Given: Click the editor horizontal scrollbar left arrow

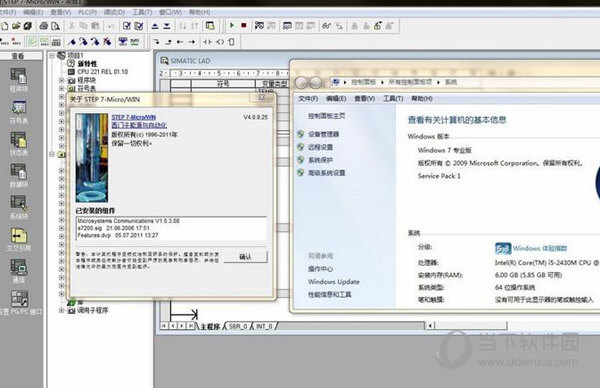Looking at the screenshot, I should coord(430,326).
